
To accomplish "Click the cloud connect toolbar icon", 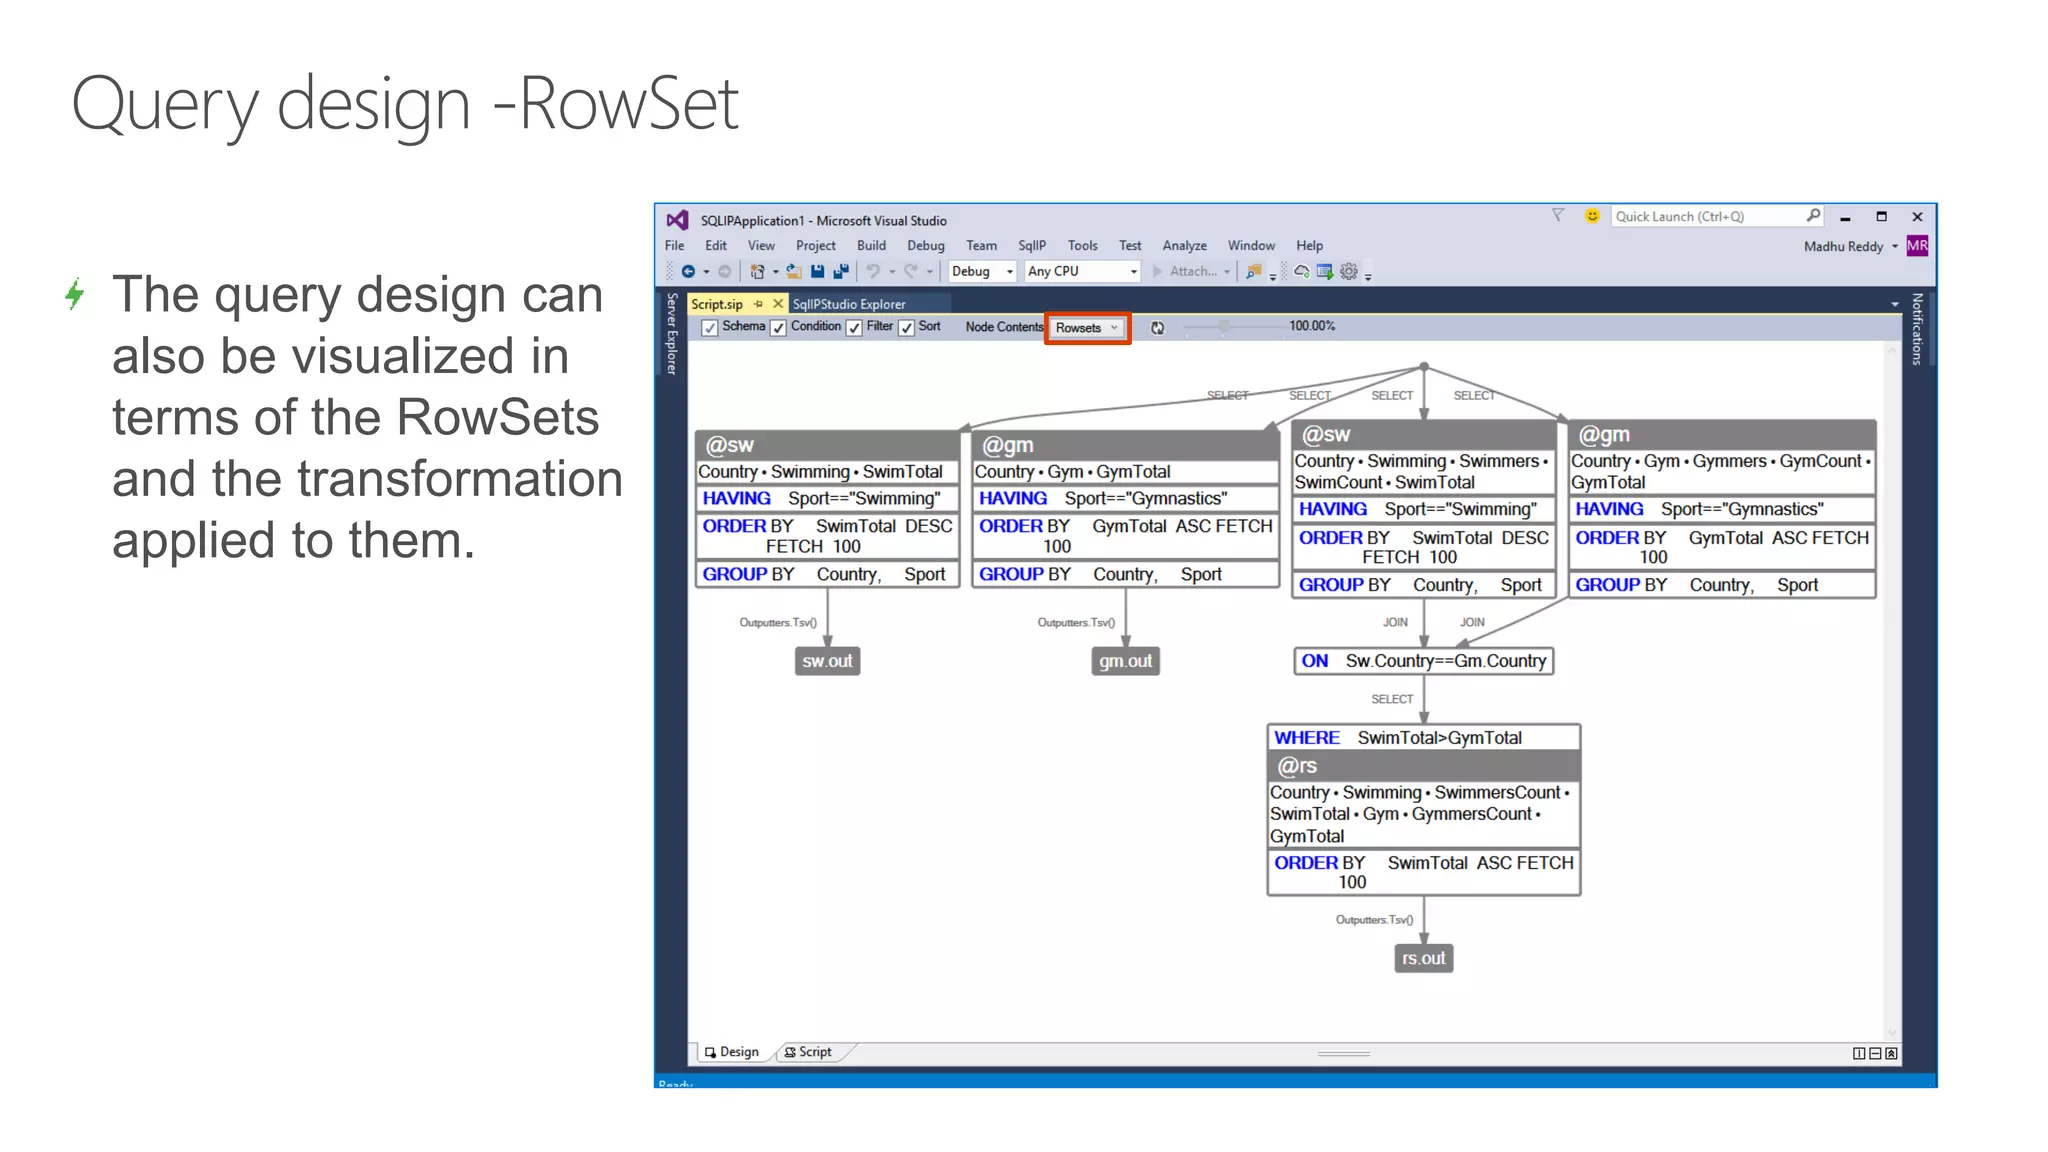I will click(x=1302, y=271).
